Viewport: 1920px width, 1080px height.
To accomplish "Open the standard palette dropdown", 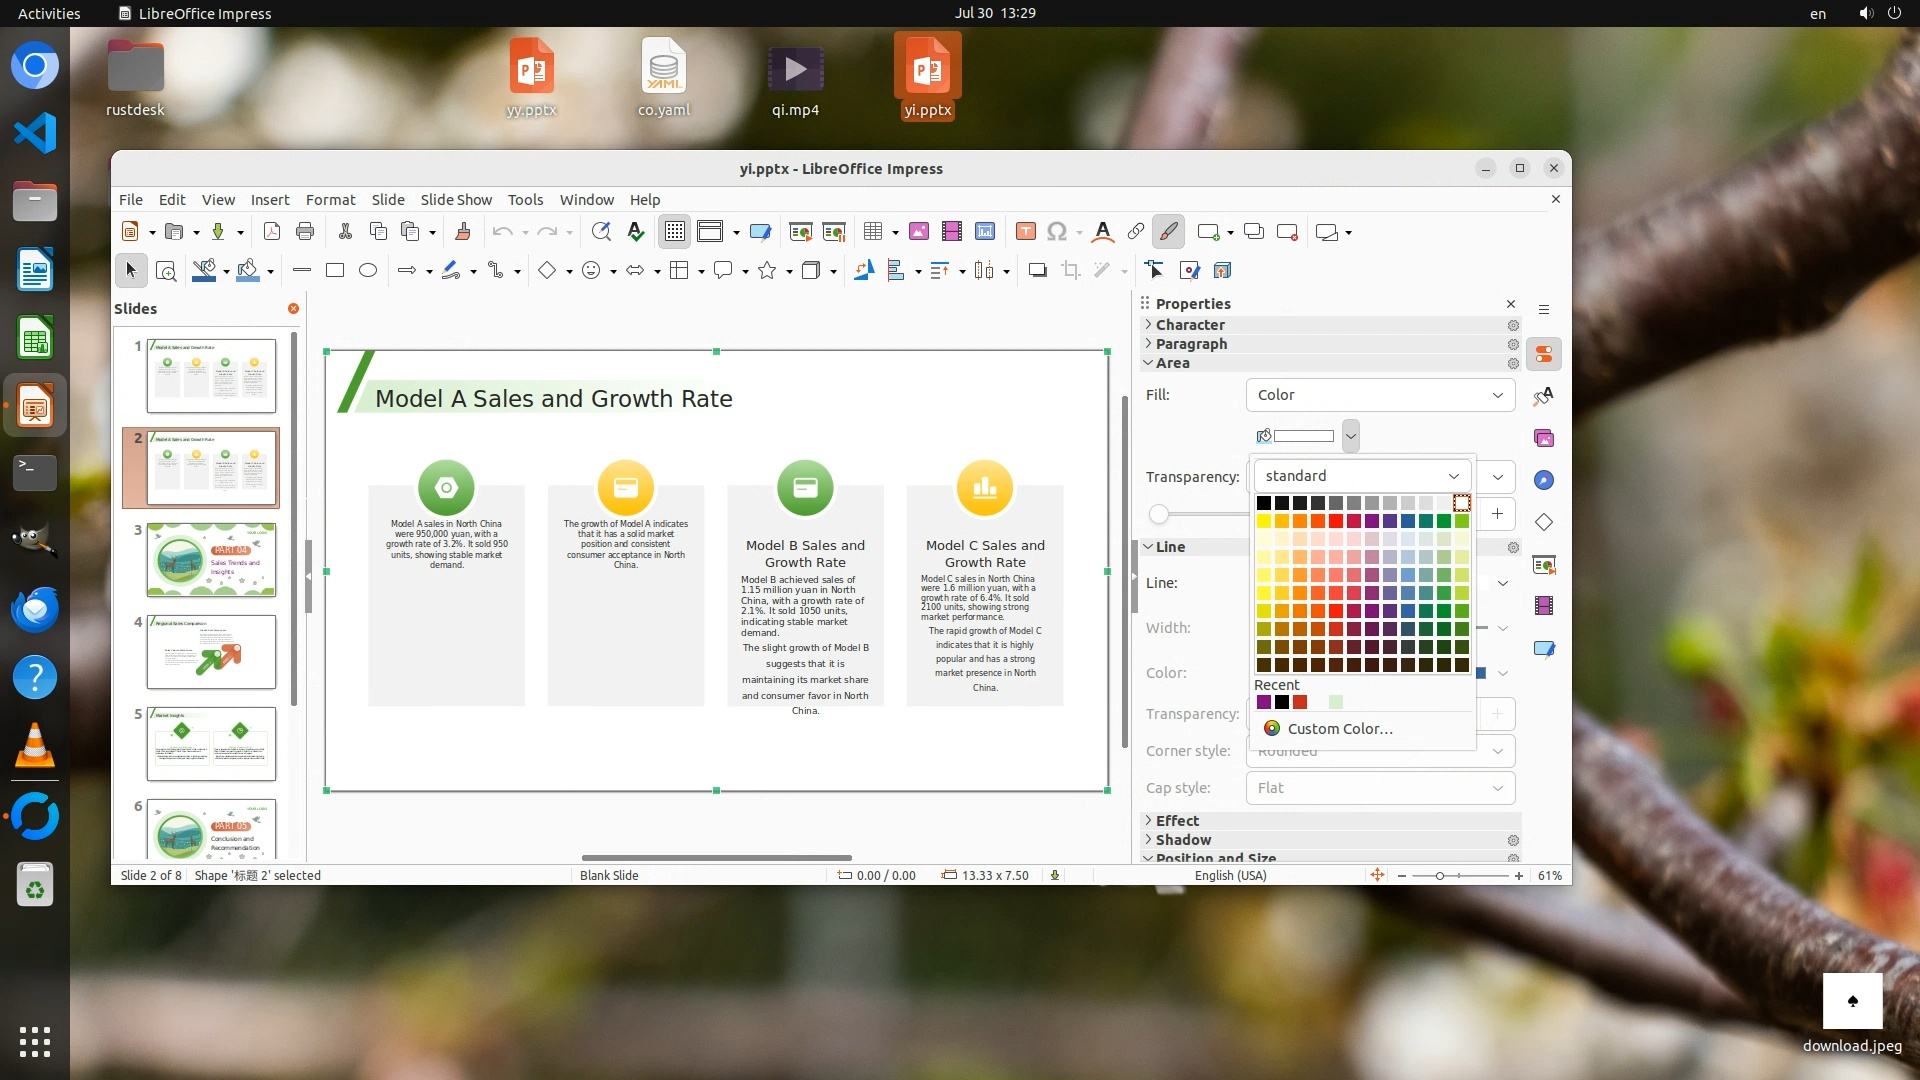I will 1362,476.
